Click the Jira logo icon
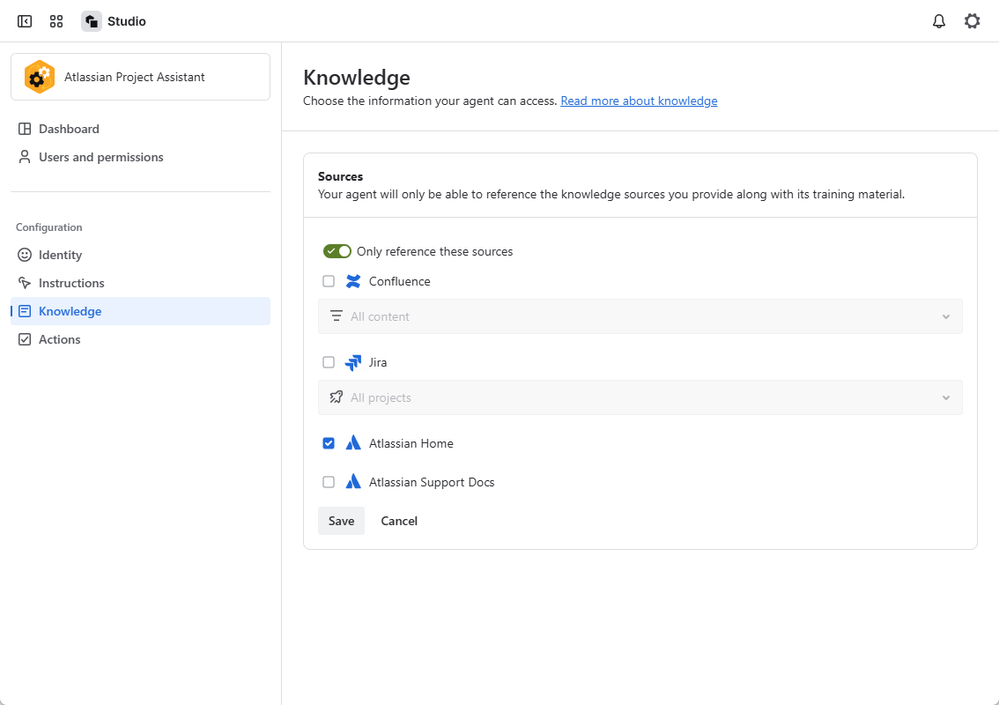 click(353, 363)
